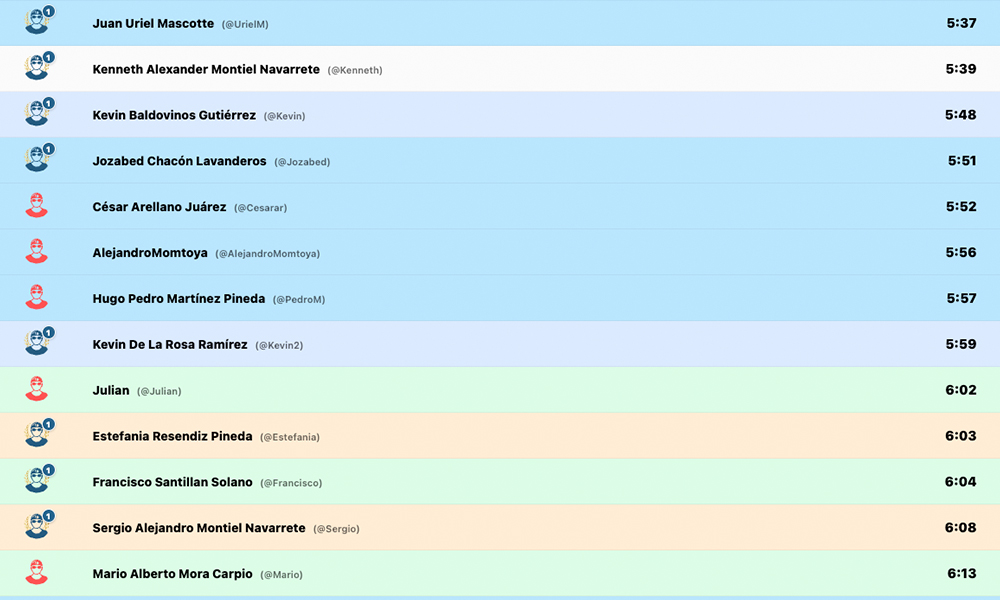This screenshot has width=1000, height=600.
Task: Open Jozabed Chacón Lavanderos profile name
Action: point(179,161)
